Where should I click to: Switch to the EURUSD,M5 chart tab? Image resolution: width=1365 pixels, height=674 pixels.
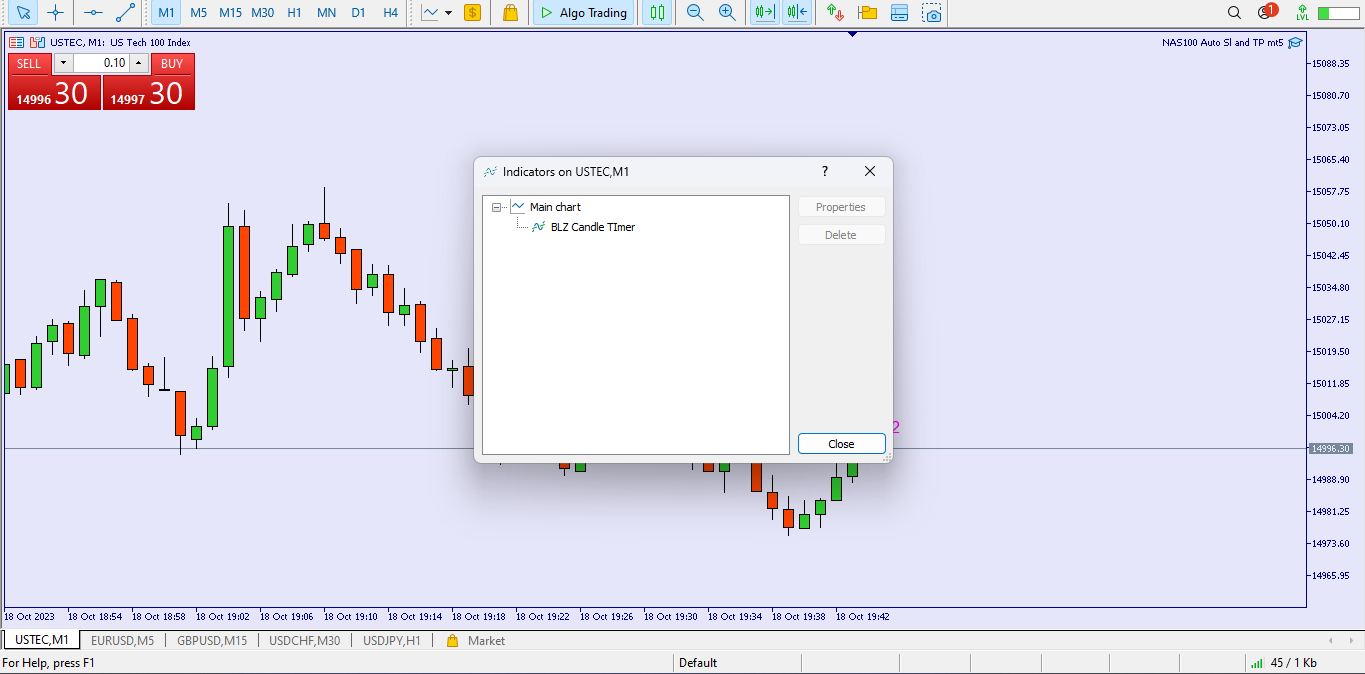[121, 640]
